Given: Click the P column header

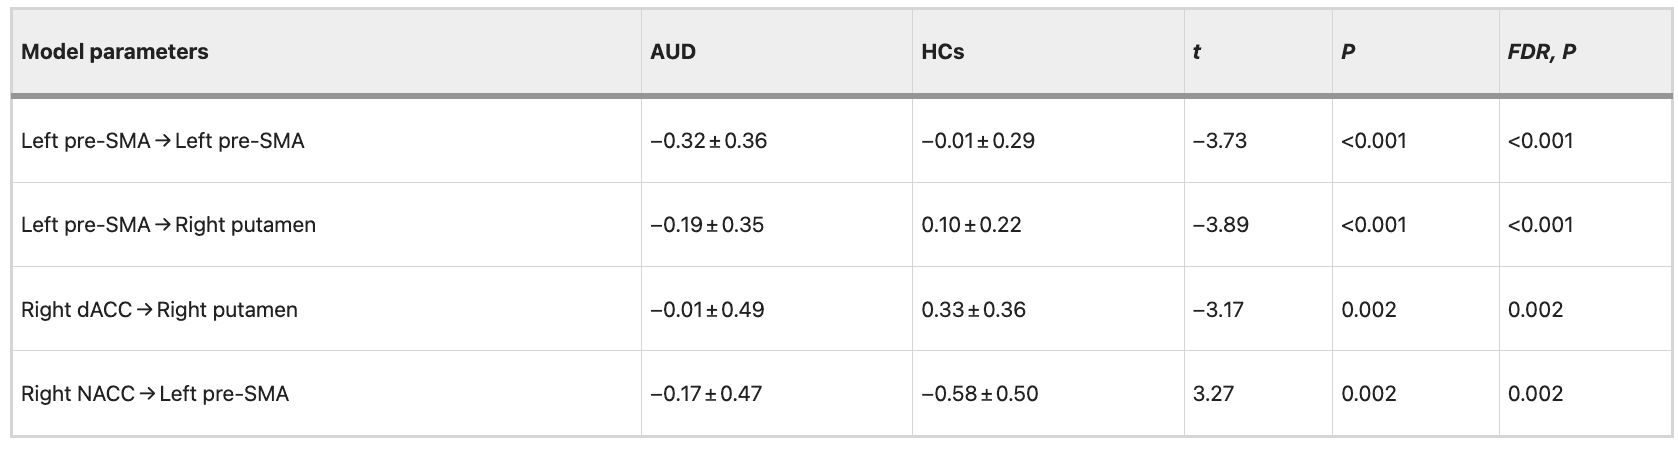Looking at the screenshot, I should (1348, 52).
